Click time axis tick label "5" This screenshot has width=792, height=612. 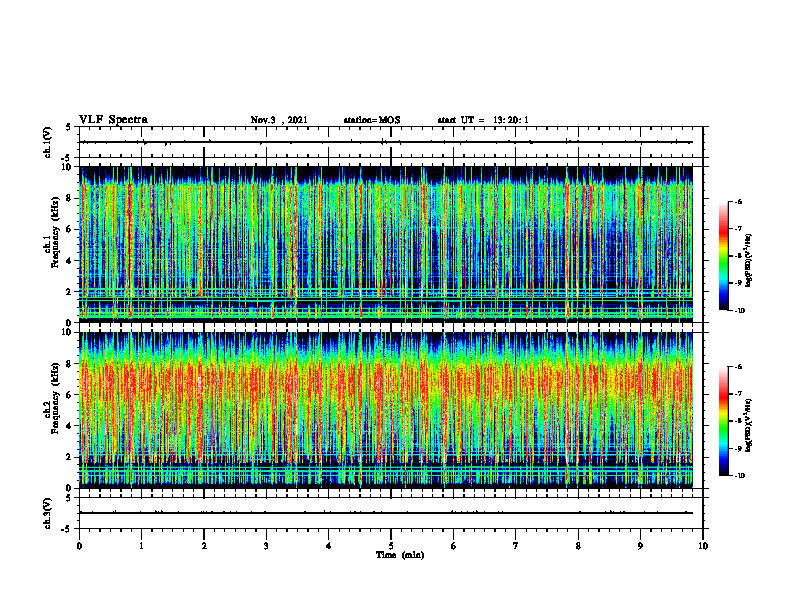[391, 546]
